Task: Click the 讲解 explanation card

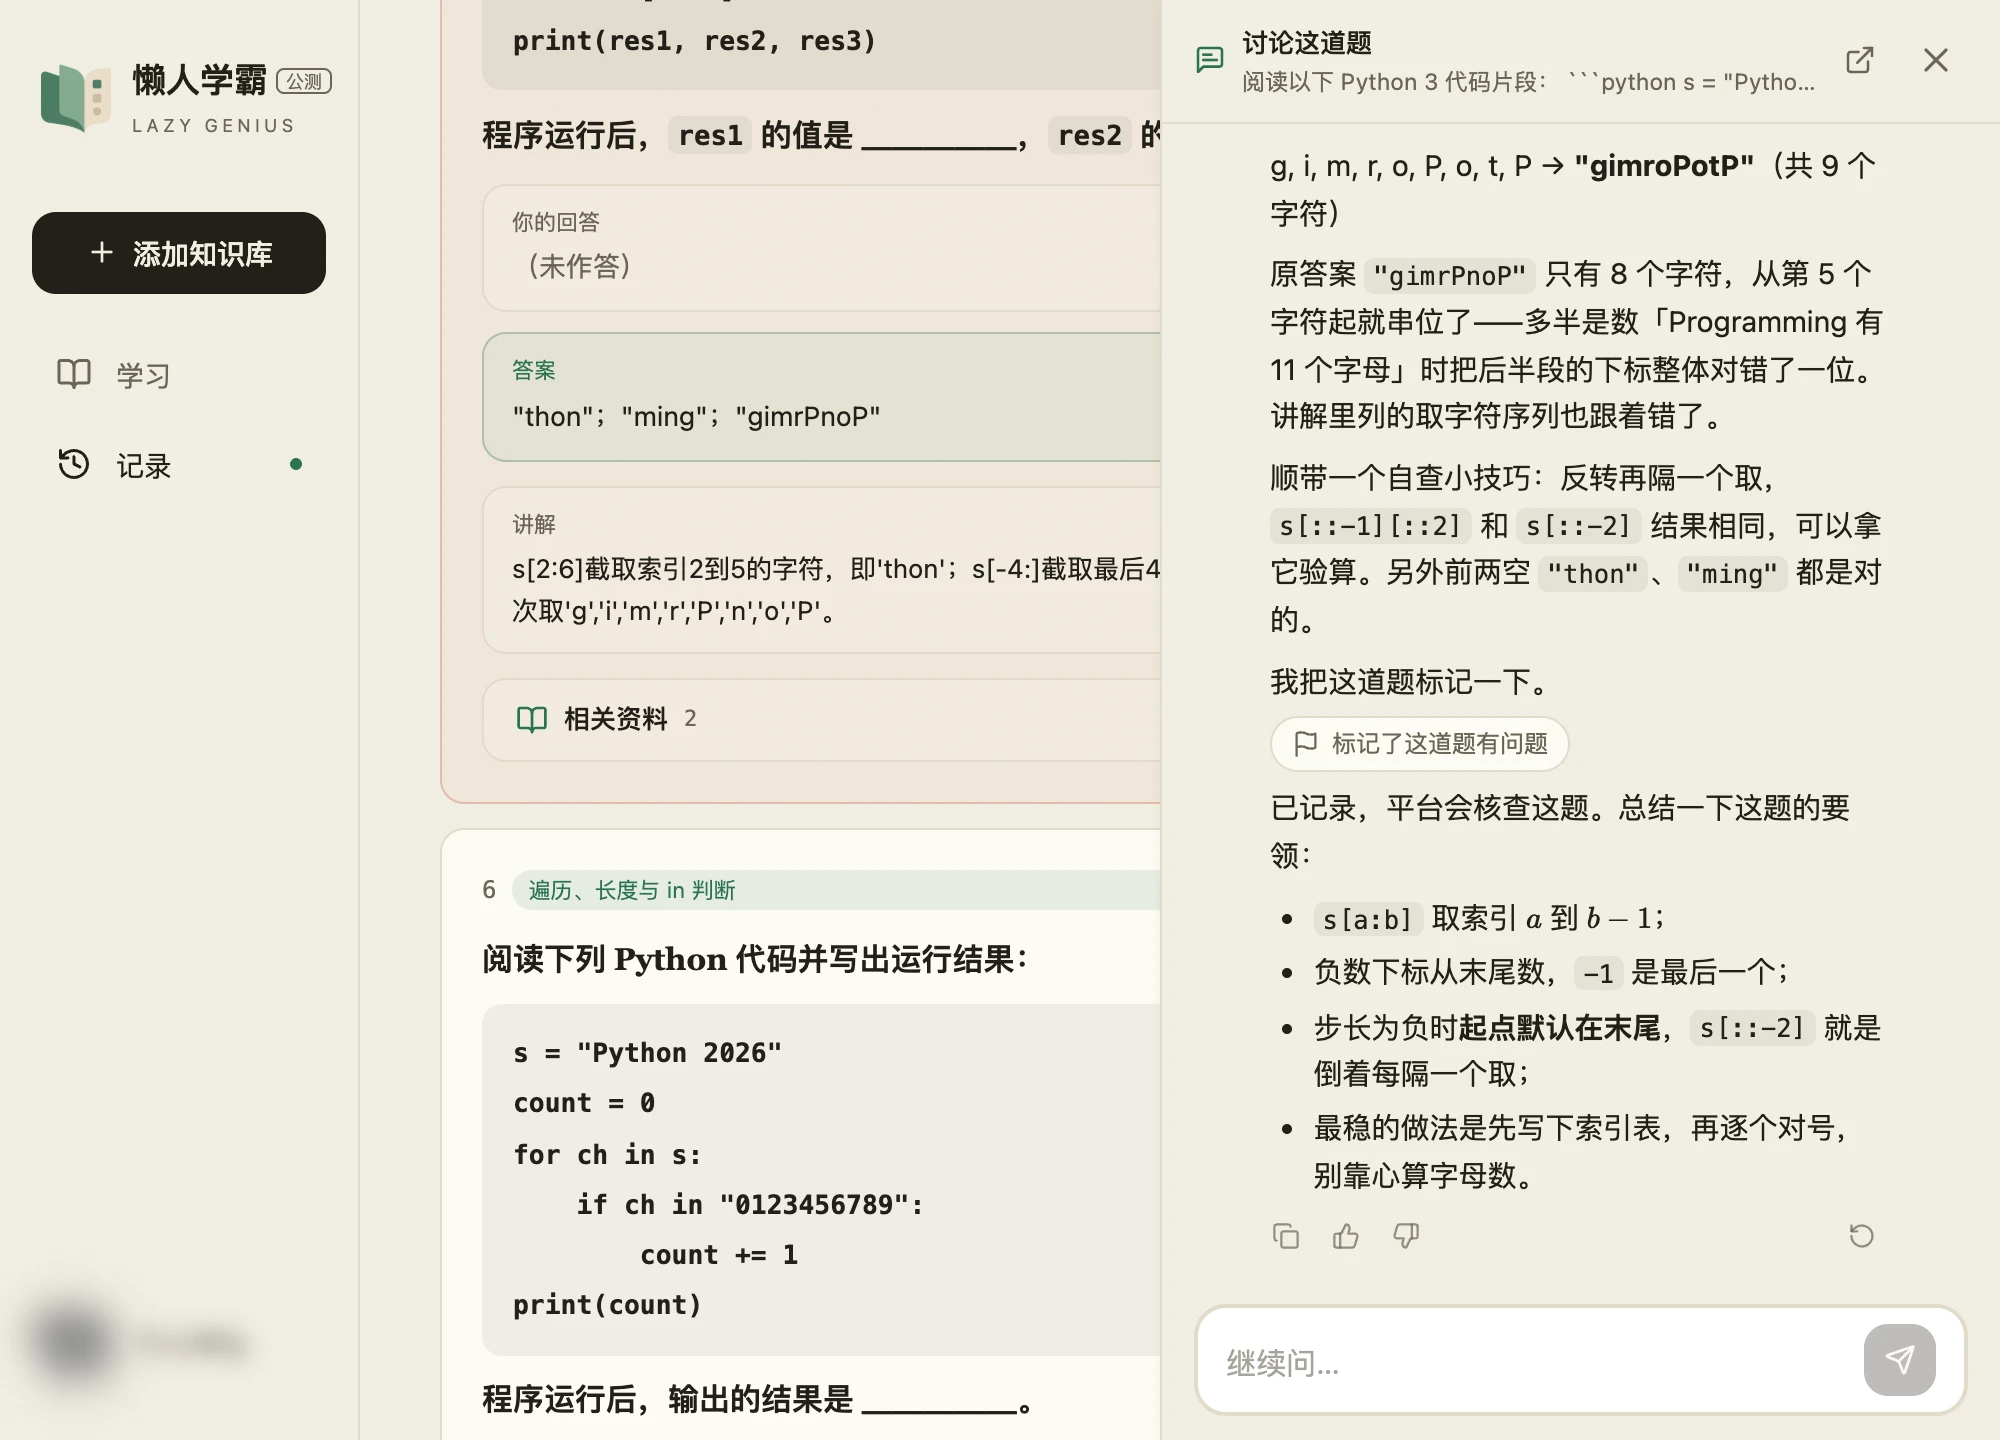Action: pyautogui.click(x=822, y=570)
